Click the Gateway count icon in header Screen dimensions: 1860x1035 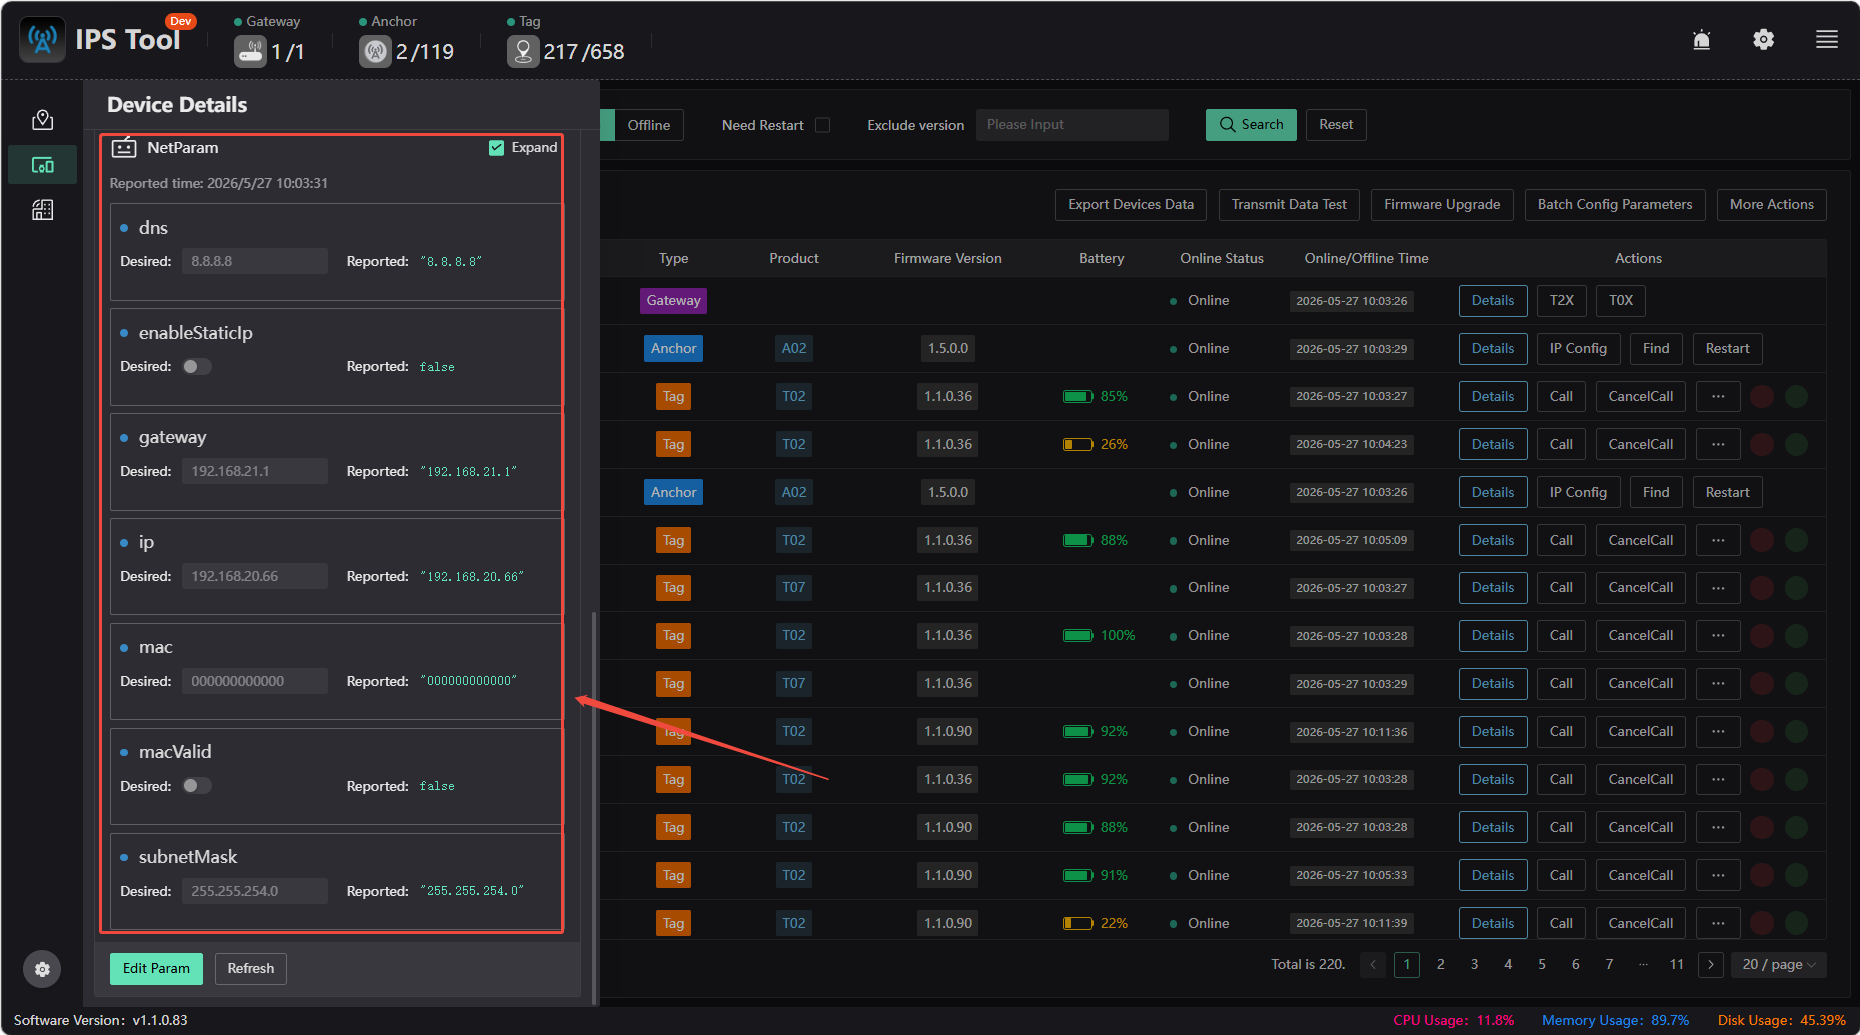coord(250,51)
